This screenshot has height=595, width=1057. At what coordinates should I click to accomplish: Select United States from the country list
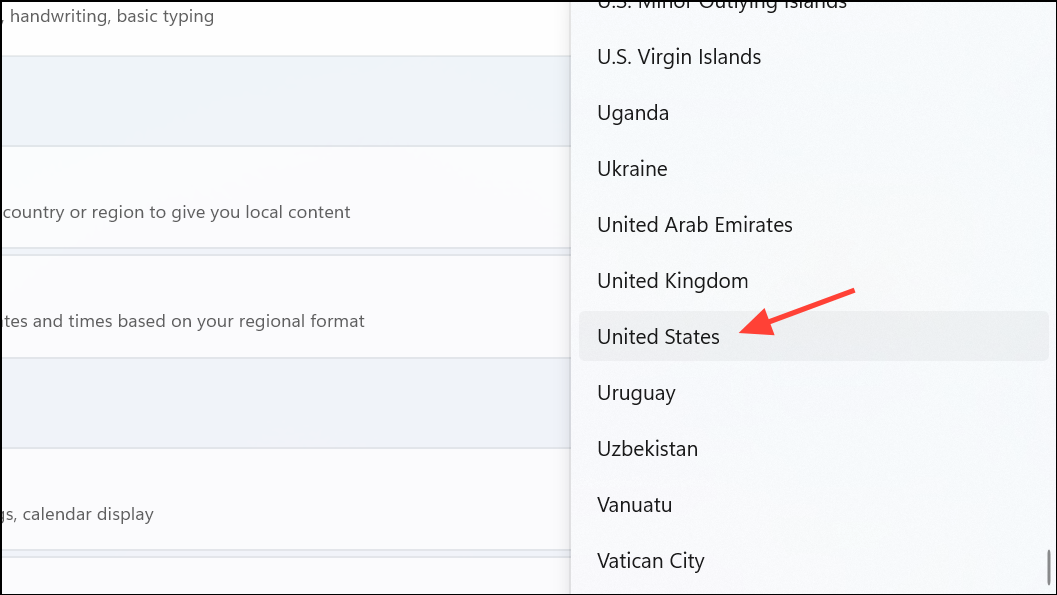tap(658, 337)
